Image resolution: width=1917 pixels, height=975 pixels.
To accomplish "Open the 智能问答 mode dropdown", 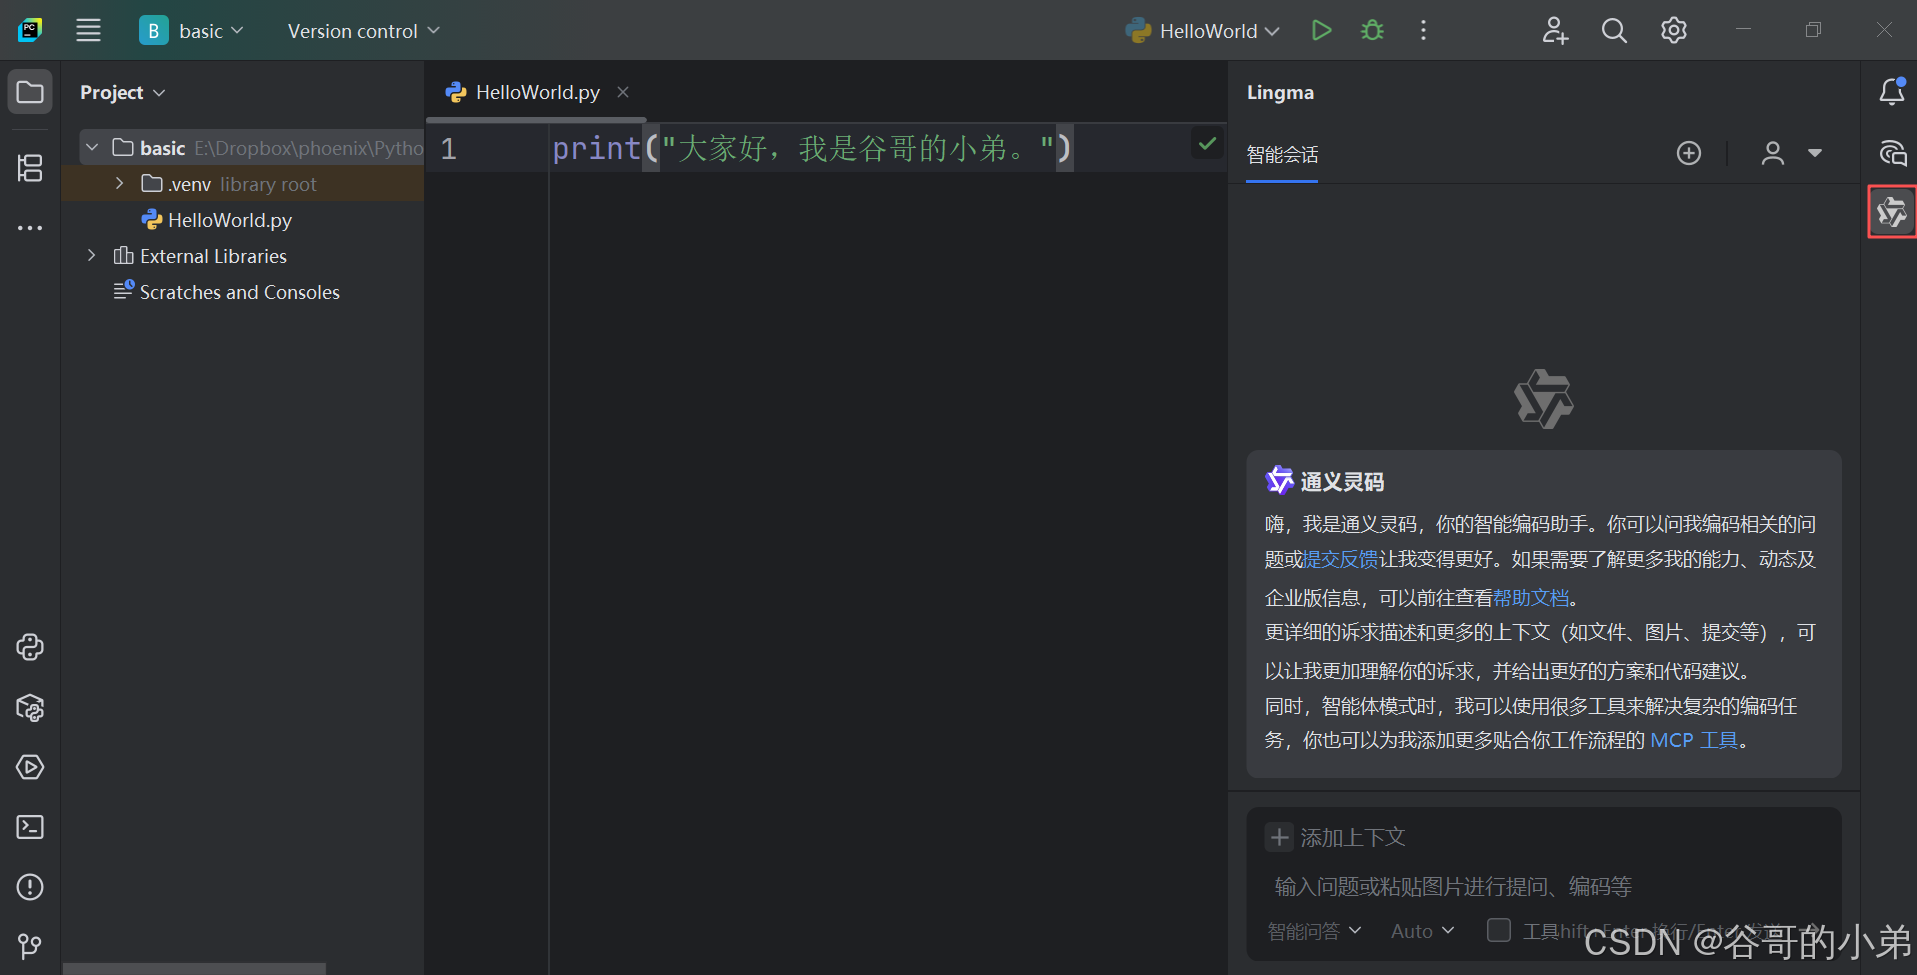I will [1314, 931].
